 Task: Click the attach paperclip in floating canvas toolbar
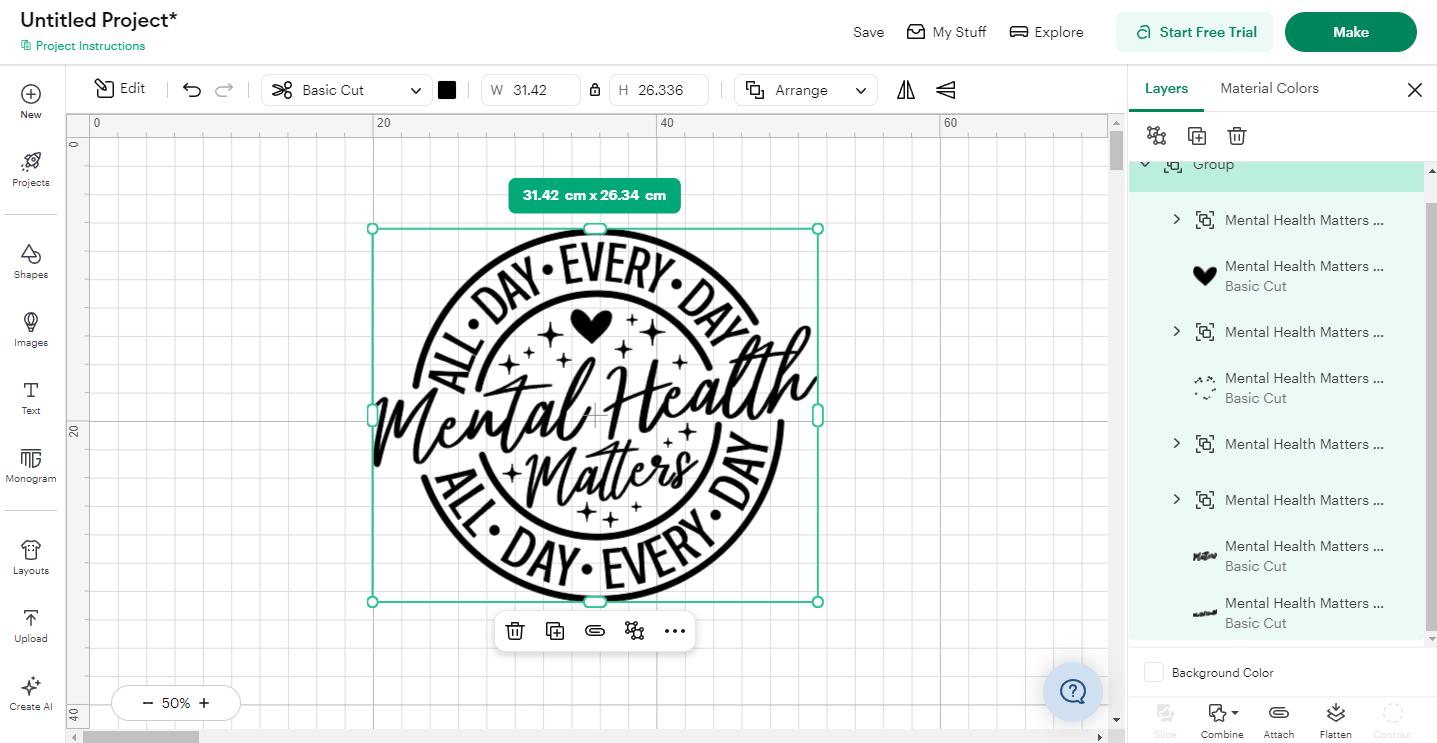[595, 631]
